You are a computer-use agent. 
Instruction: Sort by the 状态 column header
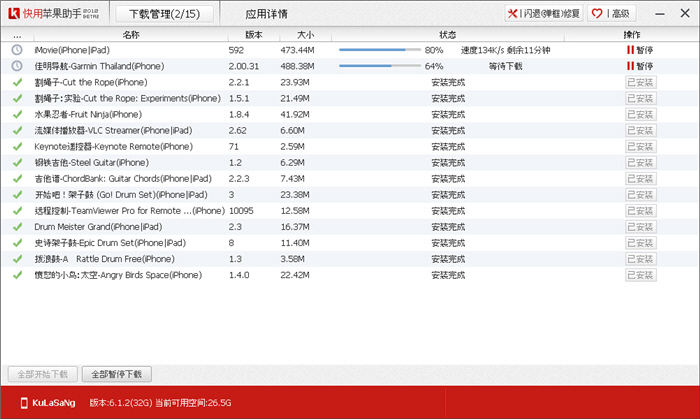pos(447,35)
